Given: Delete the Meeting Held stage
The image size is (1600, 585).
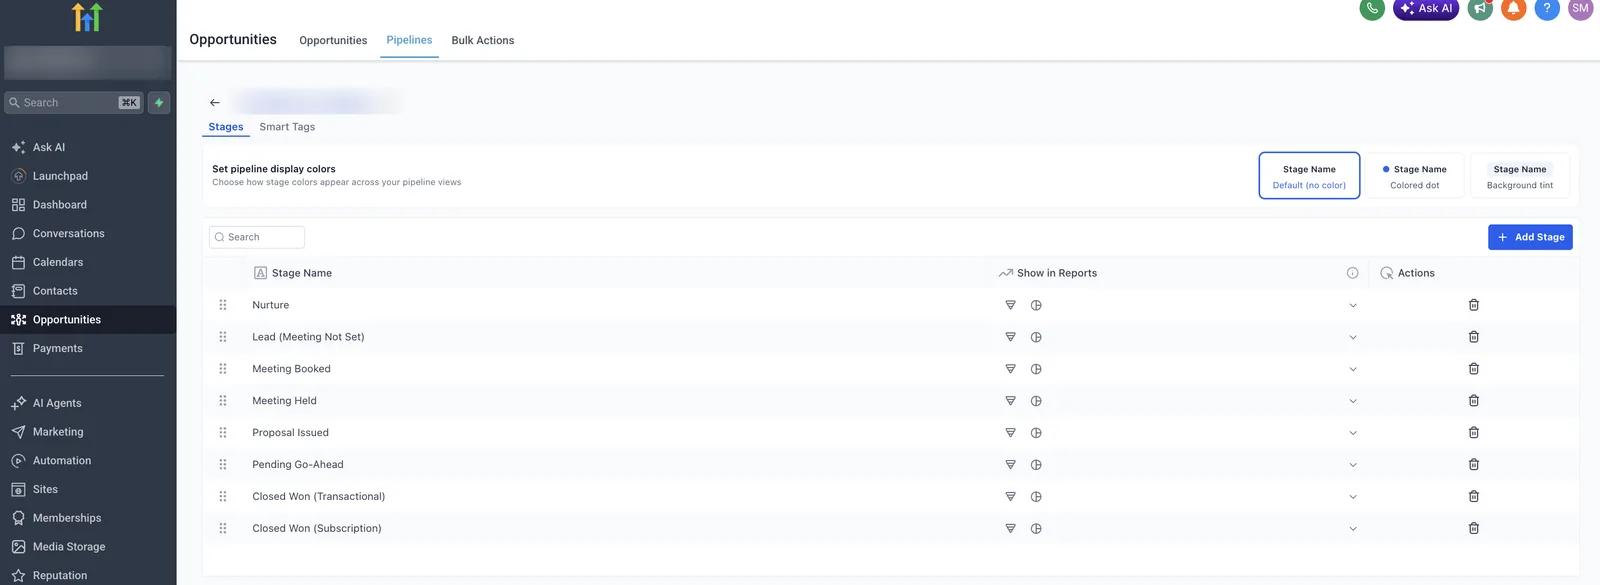Looking at the screenshot, I should point(1473,401).
